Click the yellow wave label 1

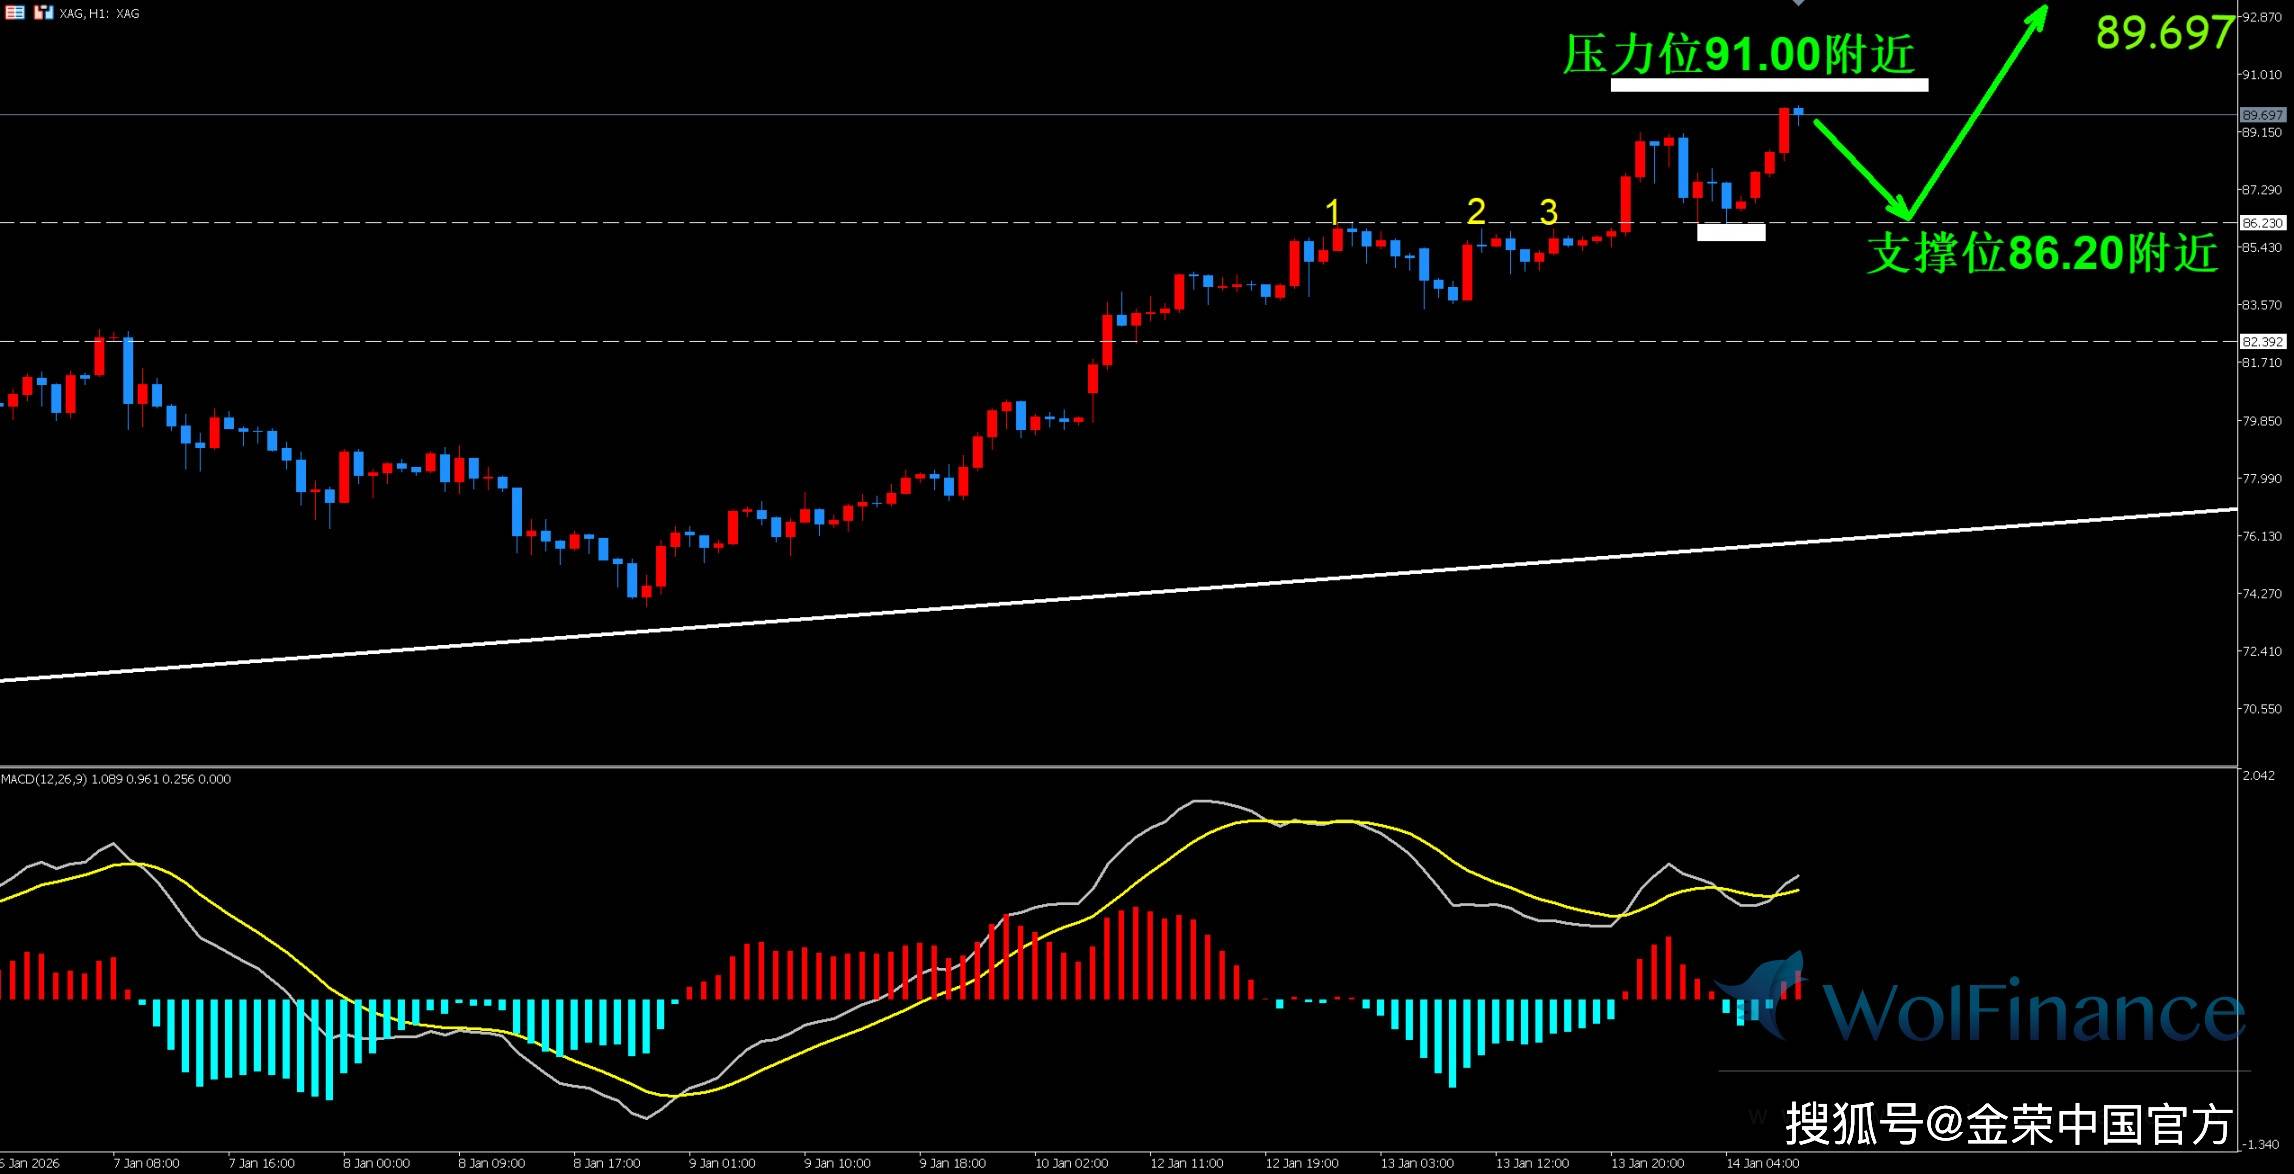click(1332, 212)
